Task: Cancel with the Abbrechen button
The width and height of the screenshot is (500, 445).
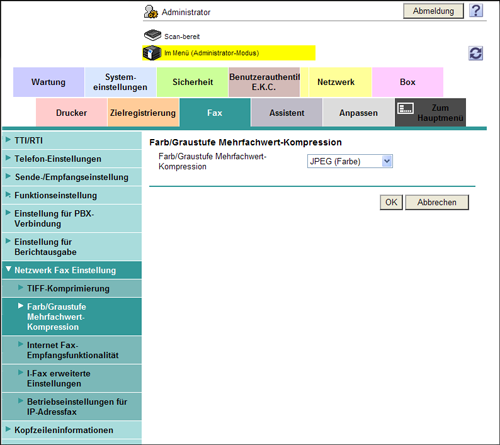Action: pos(437,202)
